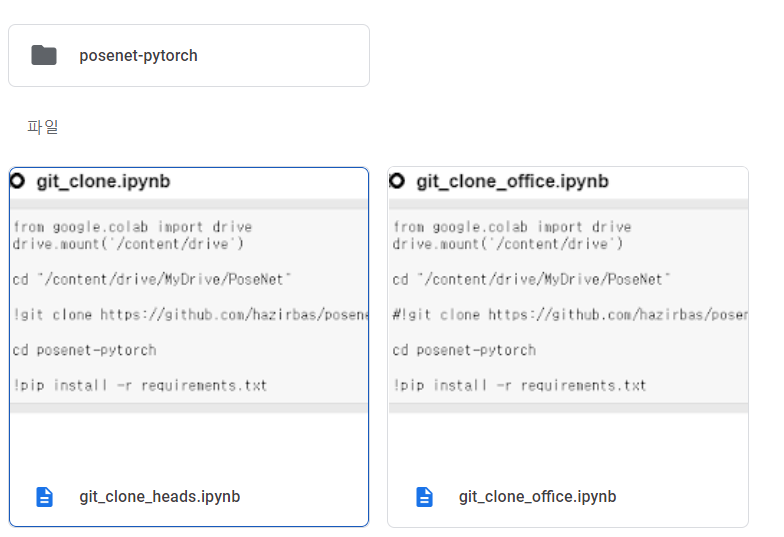
Task: Click 'cd posenet-pytorch' line in office preview
Action: click(464, 350)
